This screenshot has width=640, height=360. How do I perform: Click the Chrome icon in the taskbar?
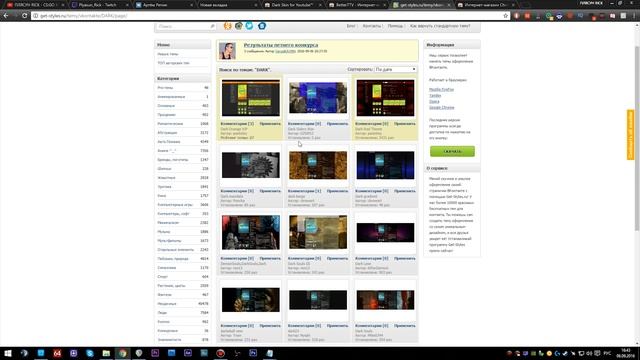(122, 353)
